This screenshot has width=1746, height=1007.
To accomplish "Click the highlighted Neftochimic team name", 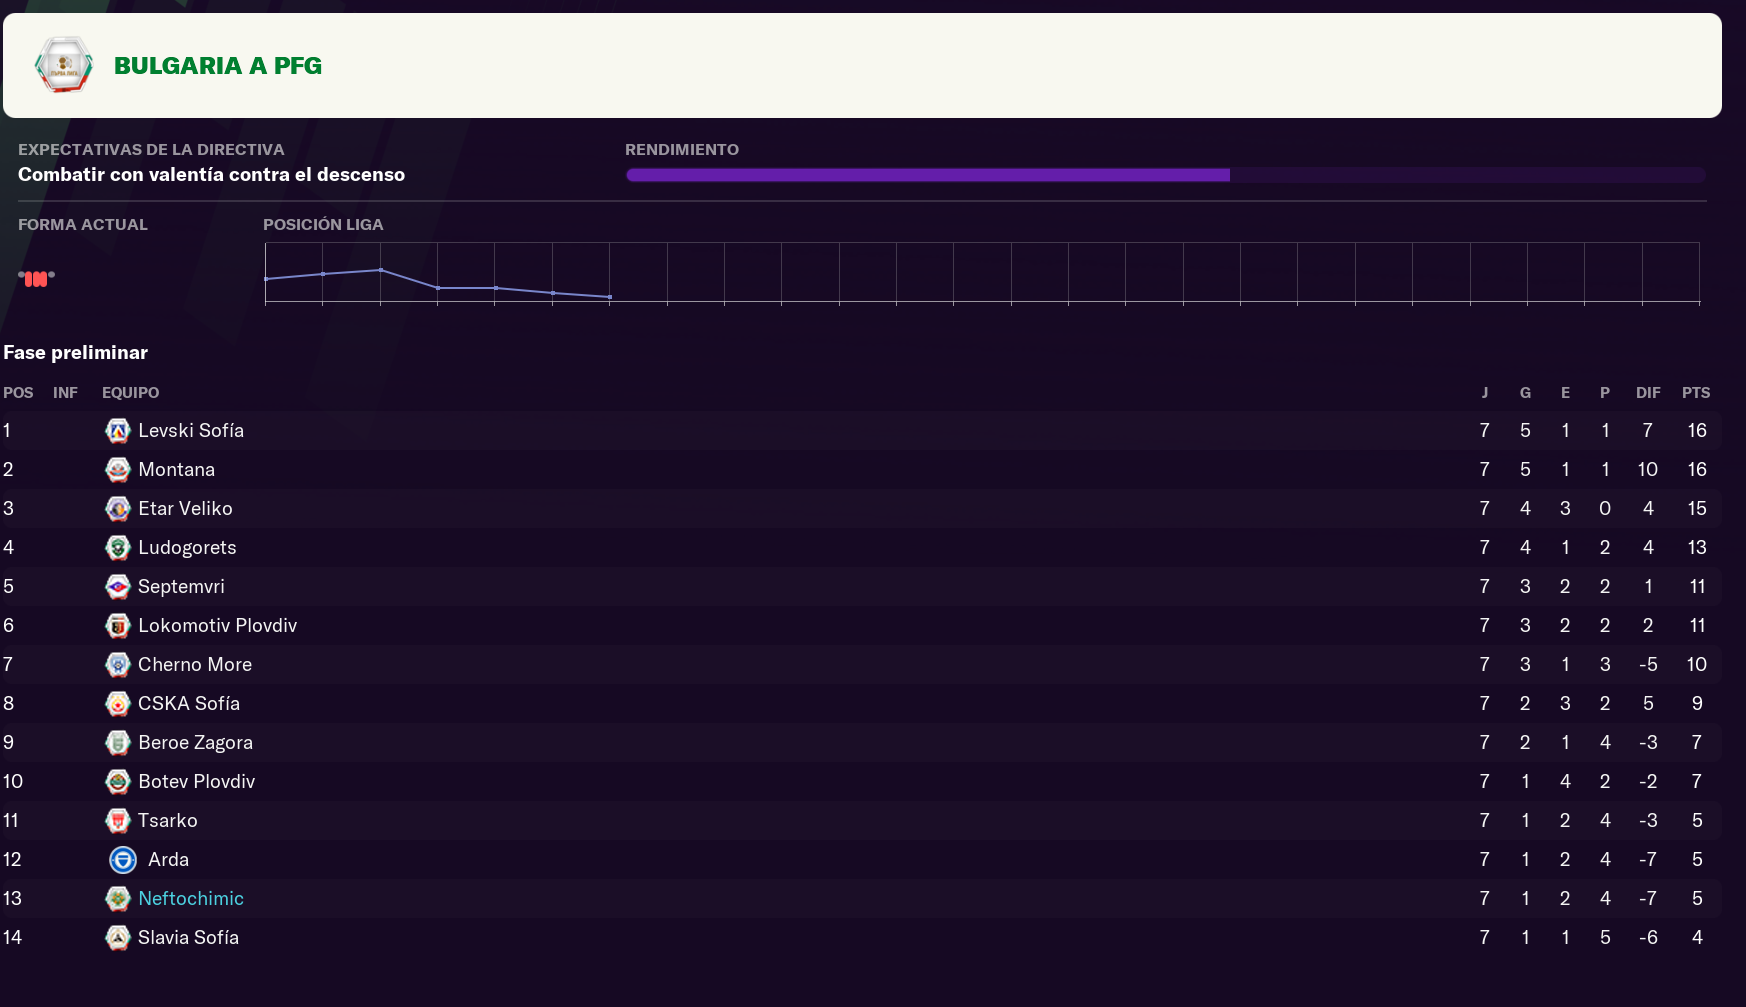I will click(191, 899).
